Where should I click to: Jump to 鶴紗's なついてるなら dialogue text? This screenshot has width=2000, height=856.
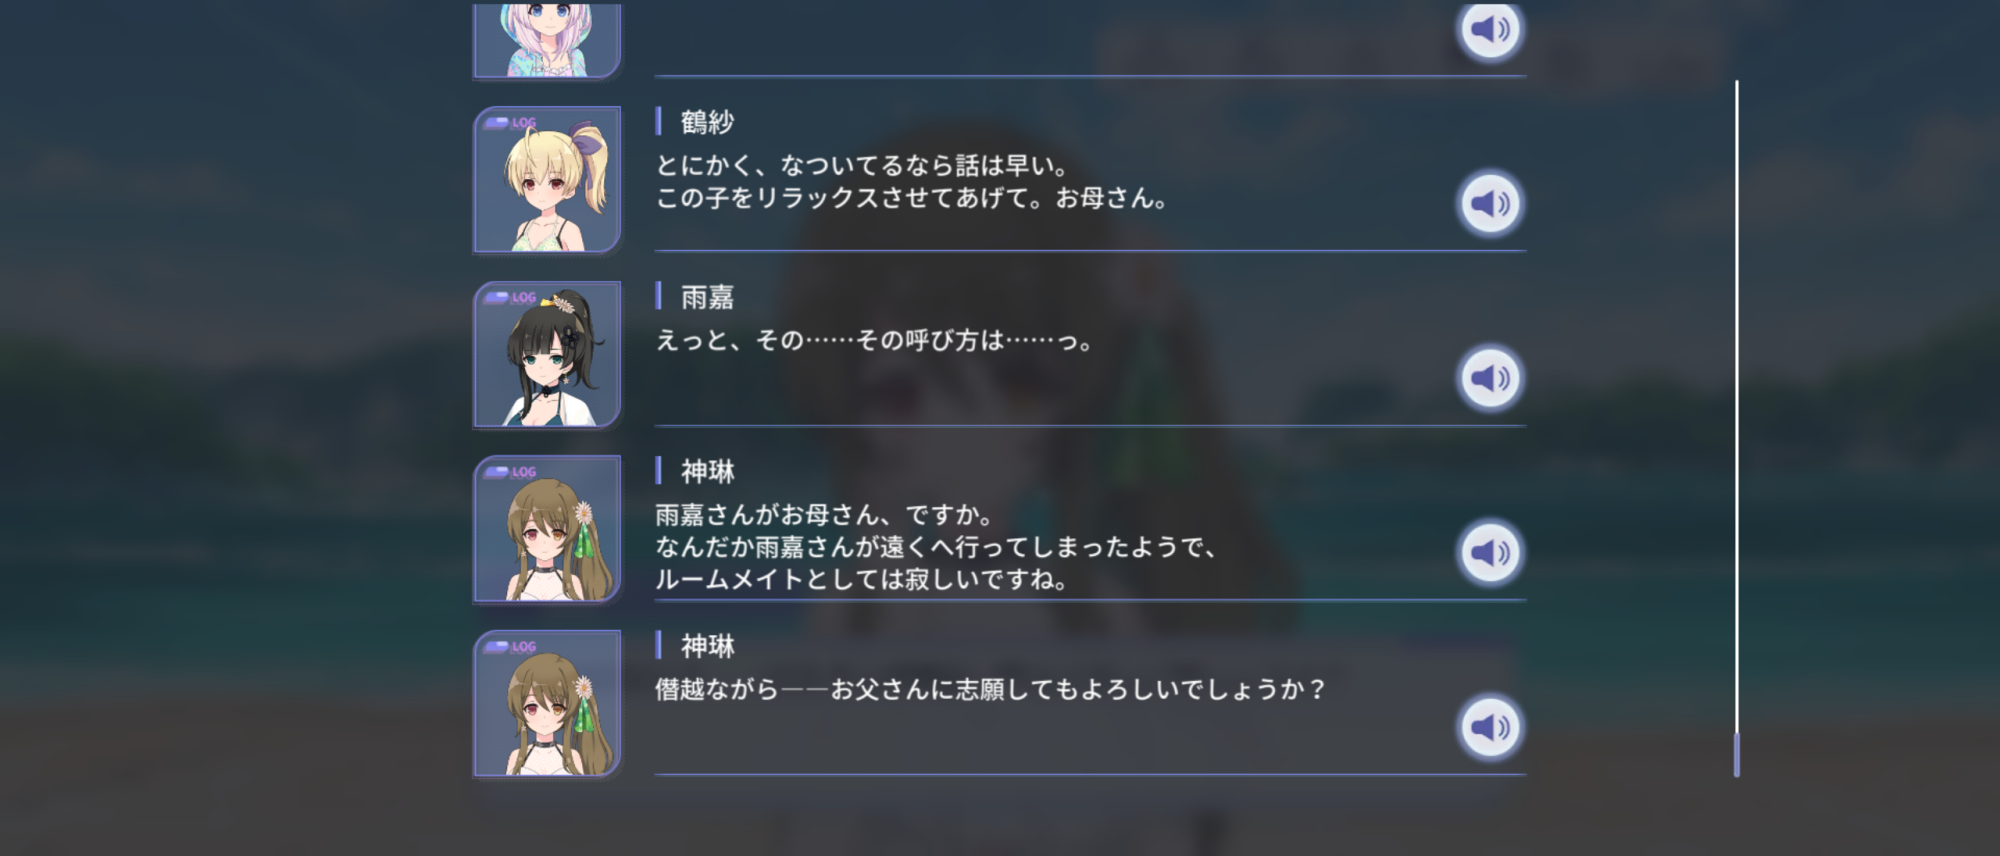911,182
